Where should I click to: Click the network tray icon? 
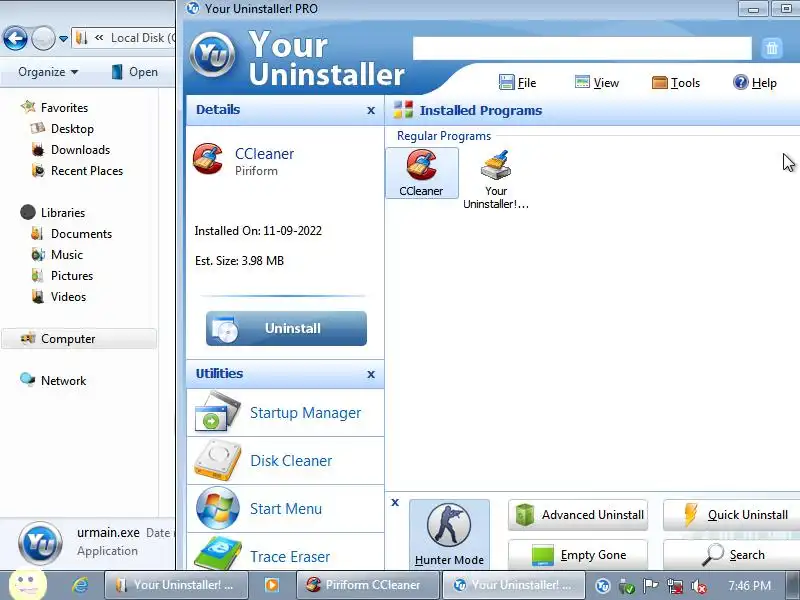click(x=674, y=586)
